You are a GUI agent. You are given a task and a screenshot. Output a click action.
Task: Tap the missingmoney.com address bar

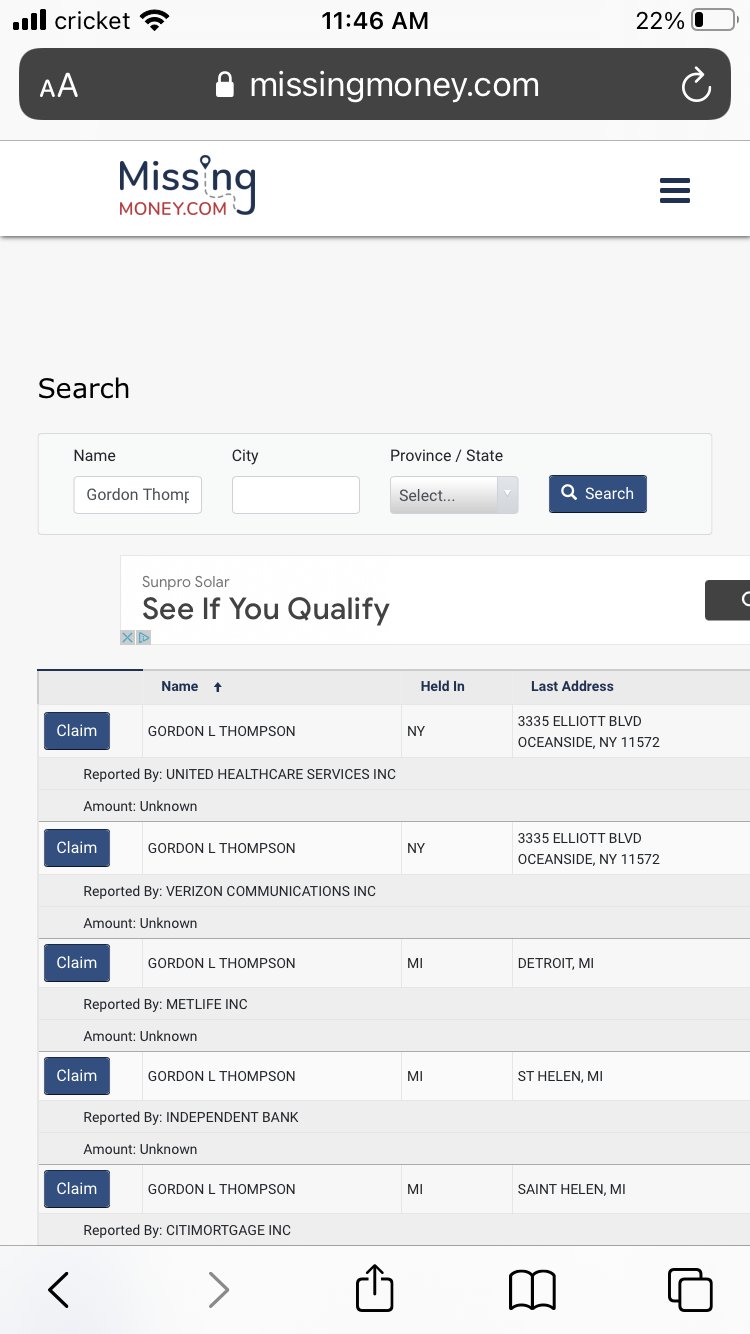[x=375, y=85]
